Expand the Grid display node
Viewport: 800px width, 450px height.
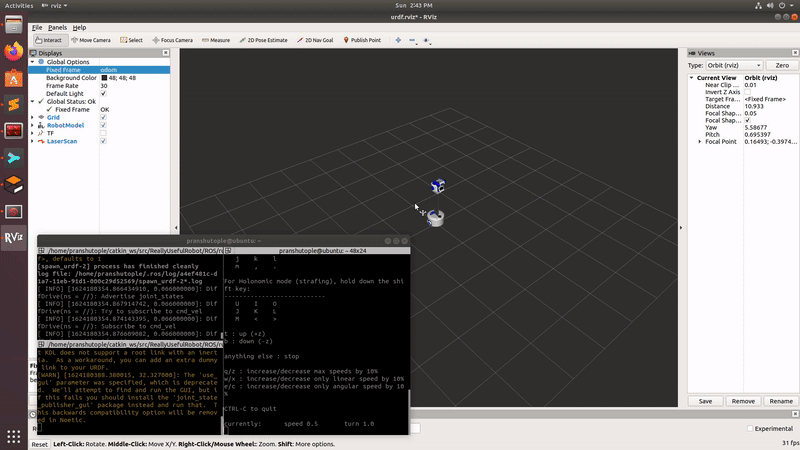coord(33,117)
